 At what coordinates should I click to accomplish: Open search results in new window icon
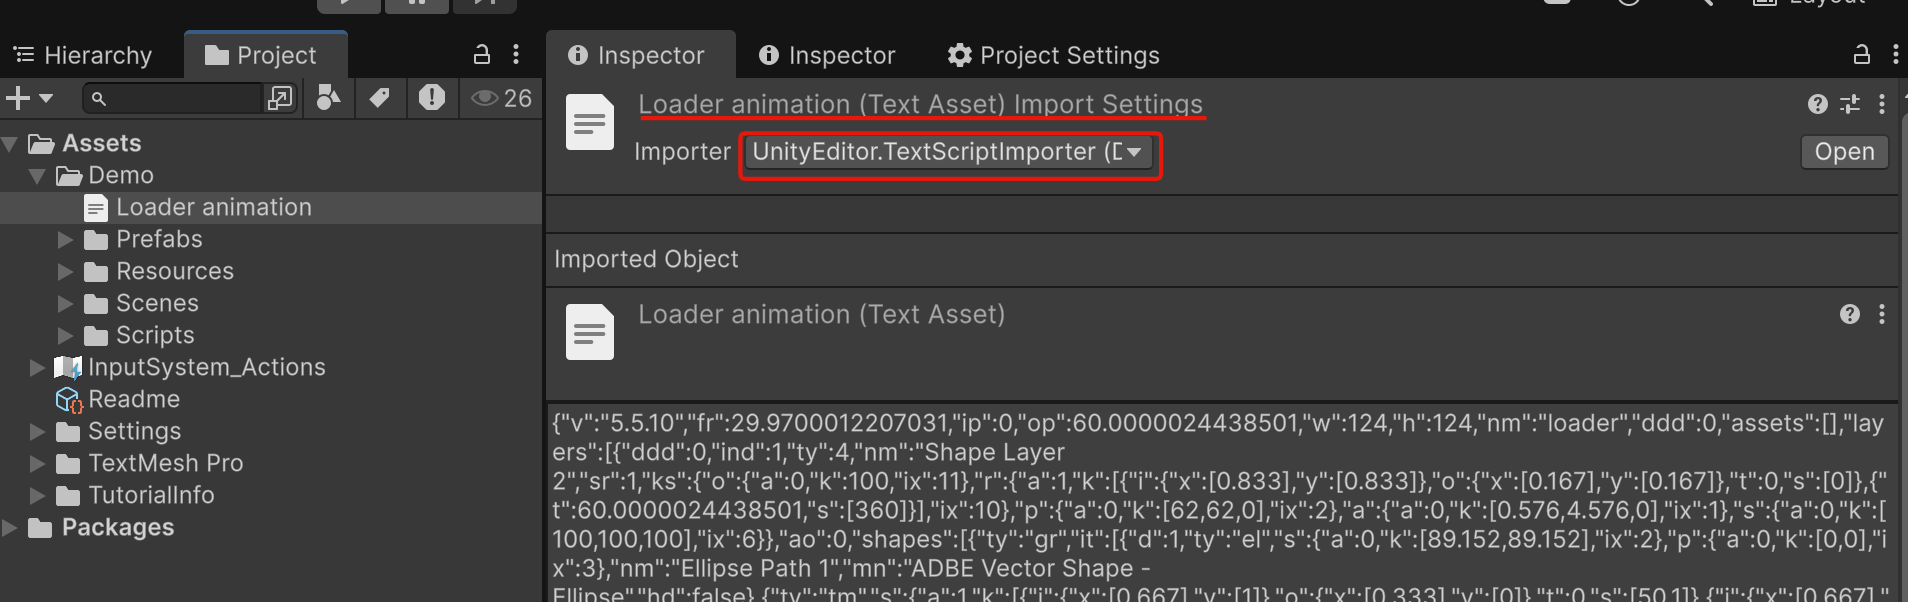[x=280, y=97]
